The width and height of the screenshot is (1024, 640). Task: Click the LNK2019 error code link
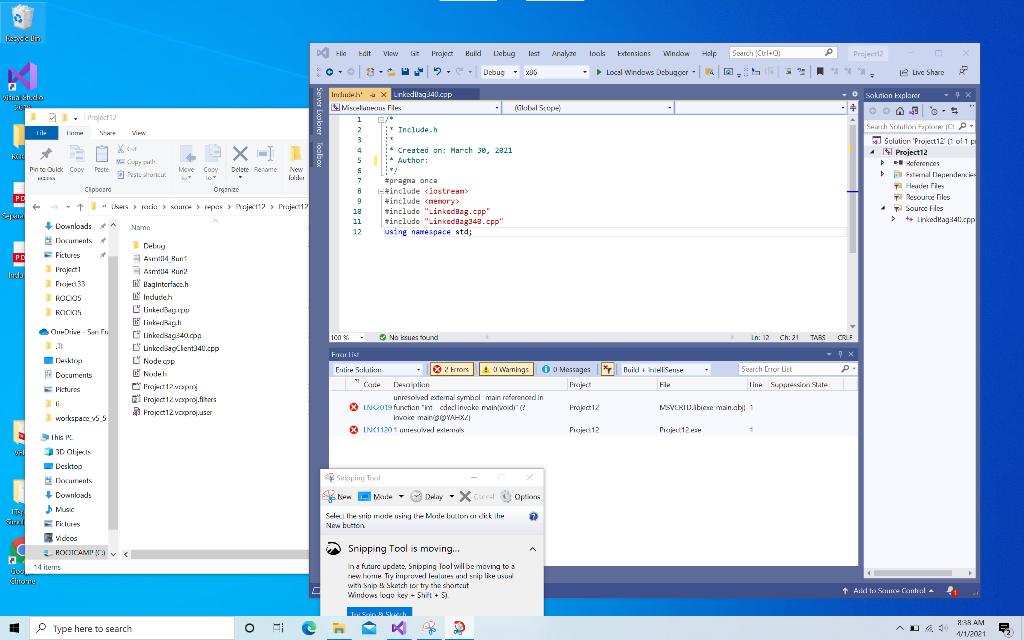[376, 407]
